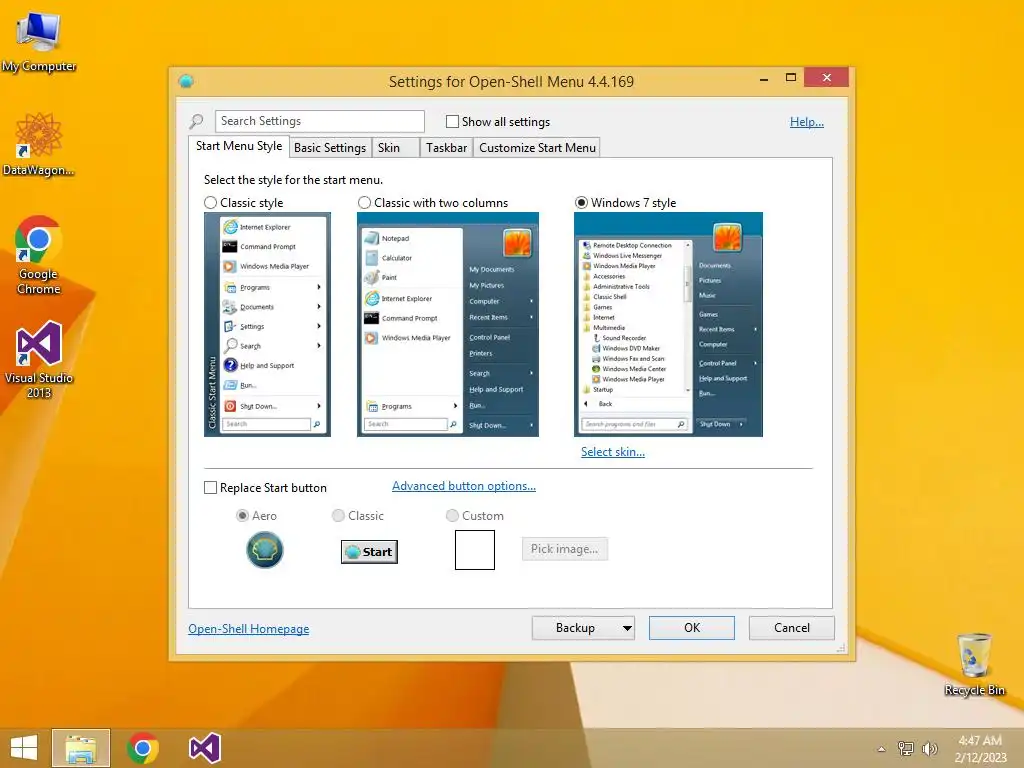The width and height of the screenshot is (1024, 768).
Task: Click the Open-Shell shell icon in title bar
Action: pos(186,81)
